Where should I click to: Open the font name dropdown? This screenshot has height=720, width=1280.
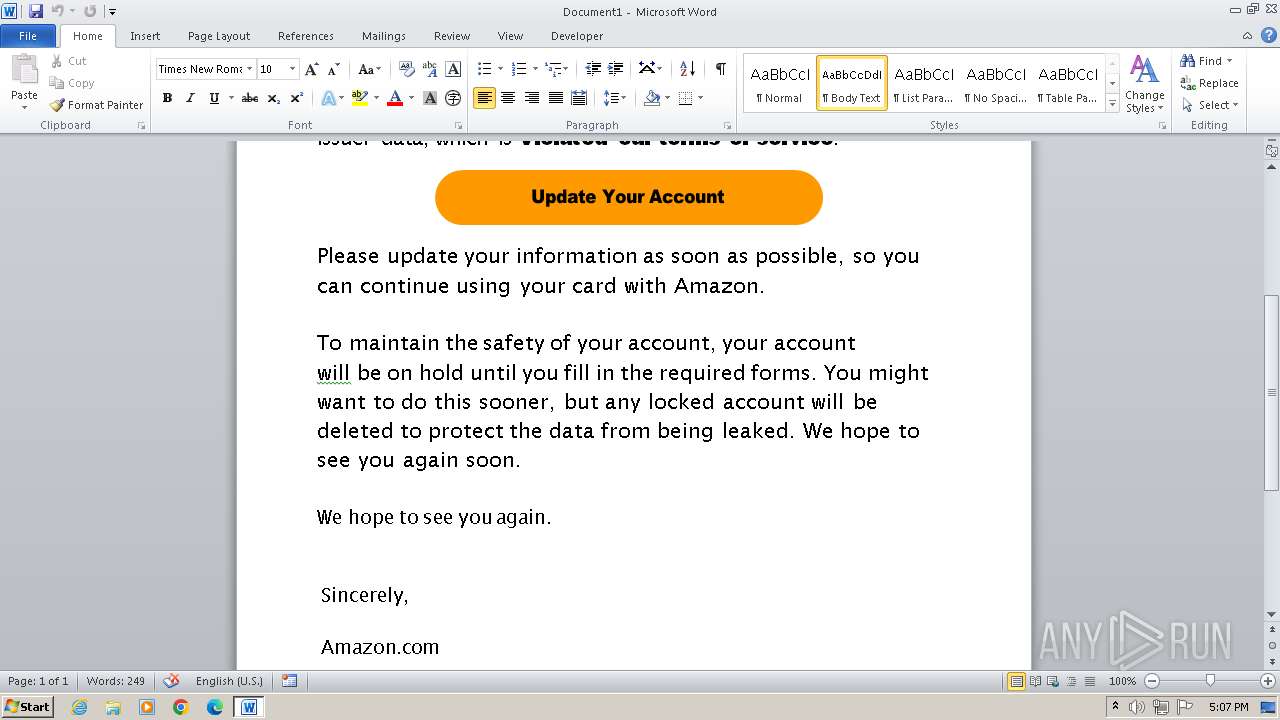tap(249, 69)
